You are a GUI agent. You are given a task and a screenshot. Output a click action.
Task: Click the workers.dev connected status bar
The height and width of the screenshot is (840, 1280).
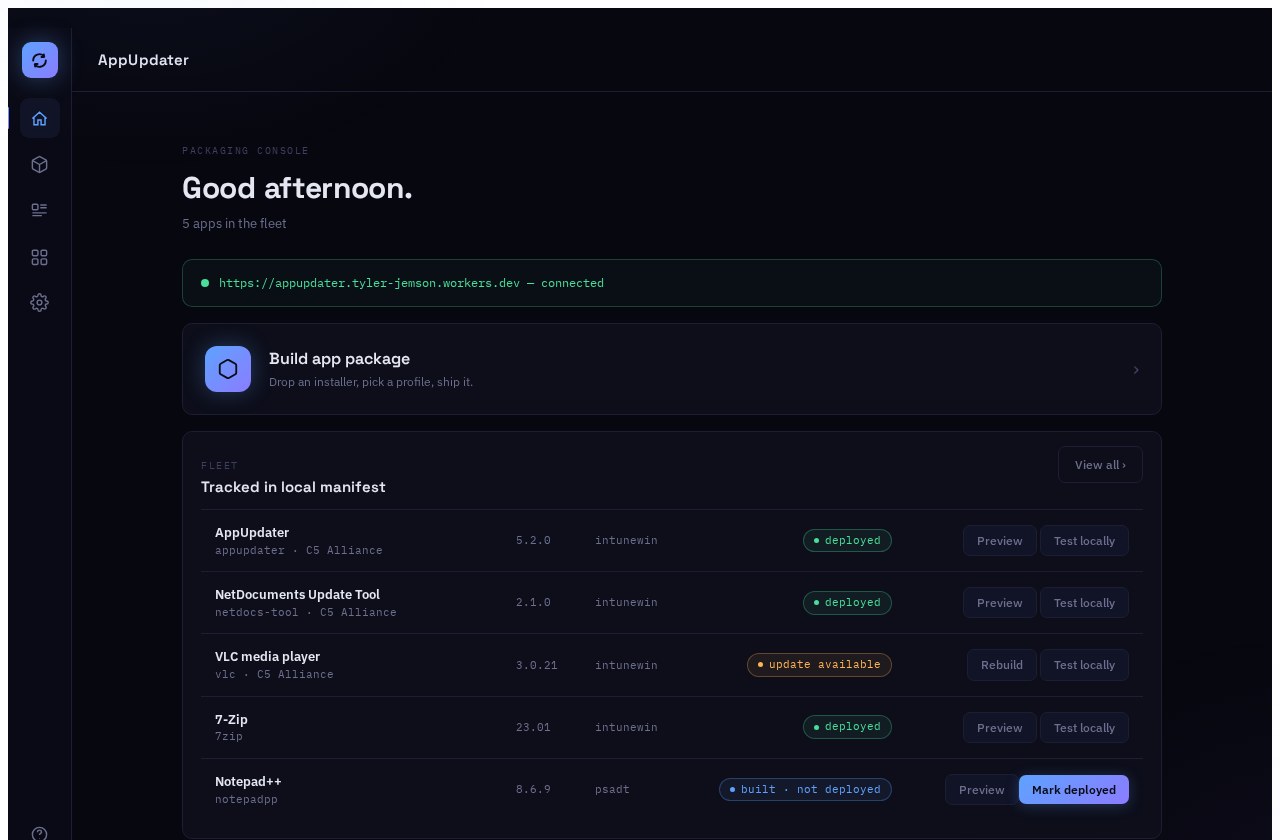[672, 283]
